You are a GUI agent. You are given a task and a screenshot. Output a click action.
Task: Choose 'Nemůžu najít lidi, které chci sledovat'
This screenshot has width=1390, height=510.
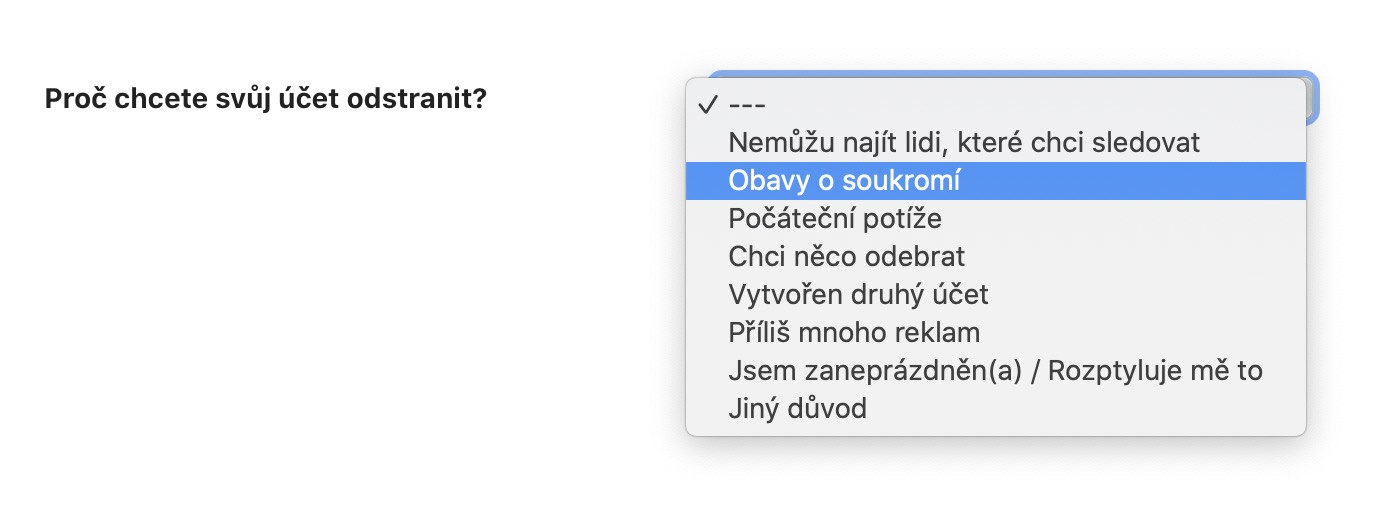click(964, 143)
